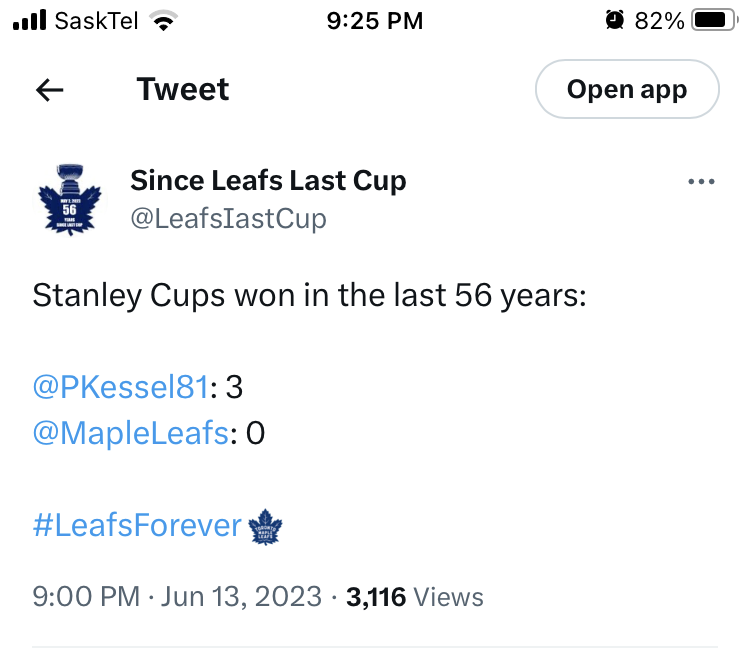The width and height of the screenshot is (750, 659).
Task: Tap the 9:00 PM · Jun 13, 2023 timestamp
Action: coord(177,598)
